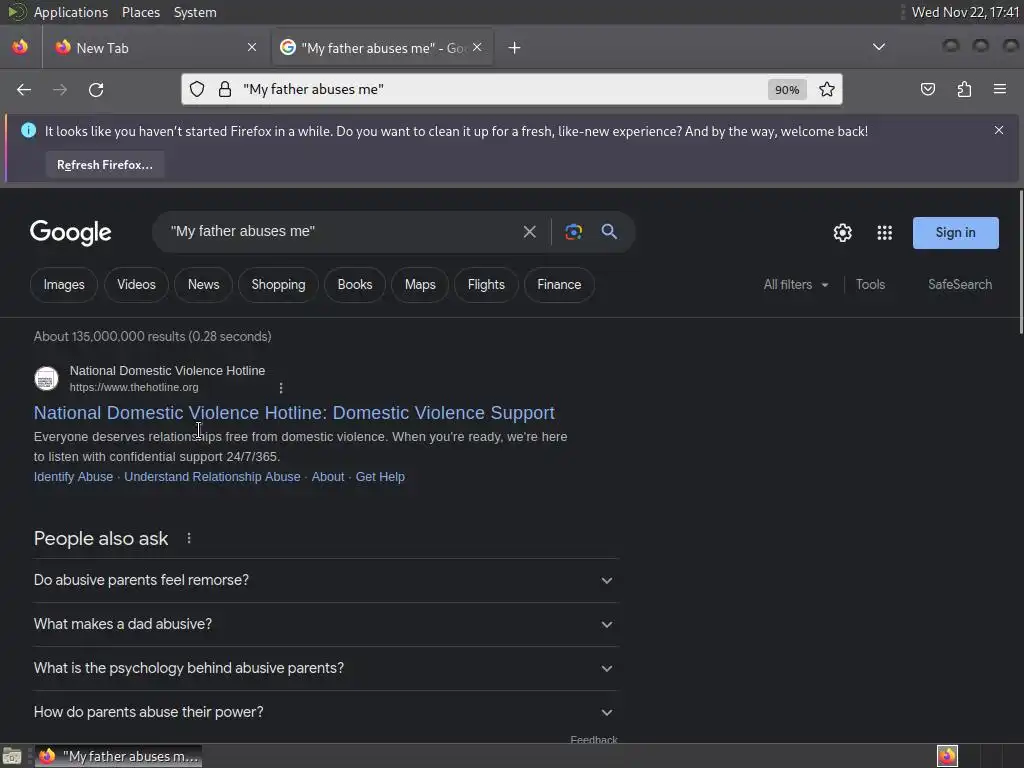
Task: Click the Refresh Firefox… button
Action: tap(104, 165)
